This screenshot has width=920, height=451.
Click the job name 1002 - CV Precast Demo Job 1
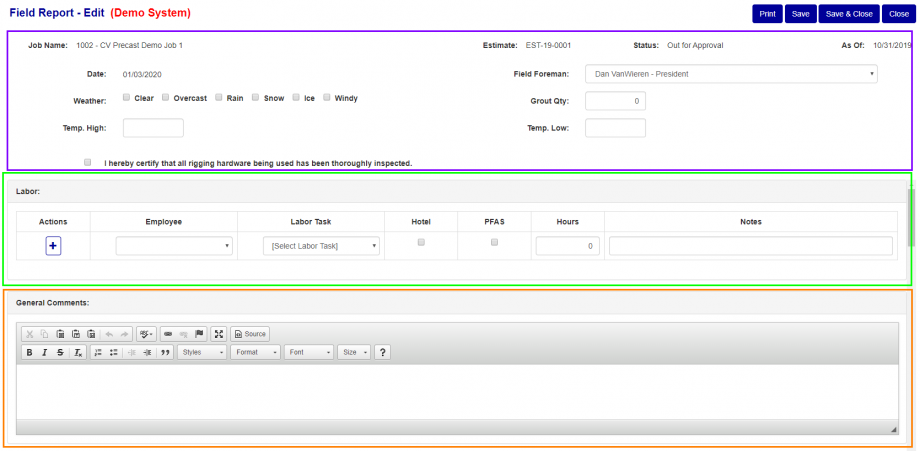[129, 45]
